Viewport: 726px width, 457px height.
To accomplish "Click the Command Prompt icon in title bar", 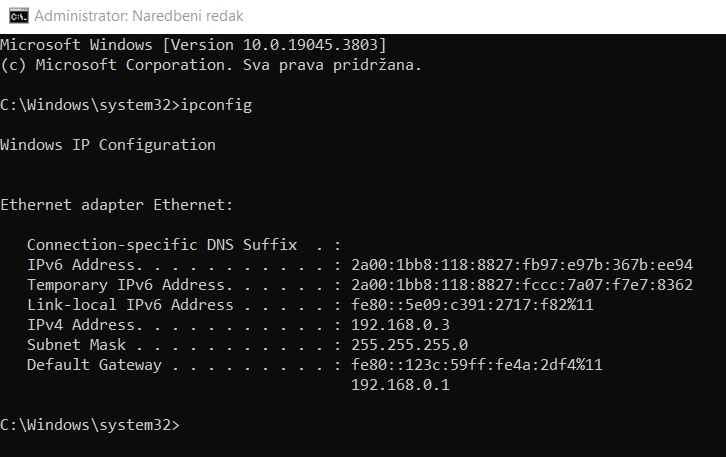I will click(19, 16).
